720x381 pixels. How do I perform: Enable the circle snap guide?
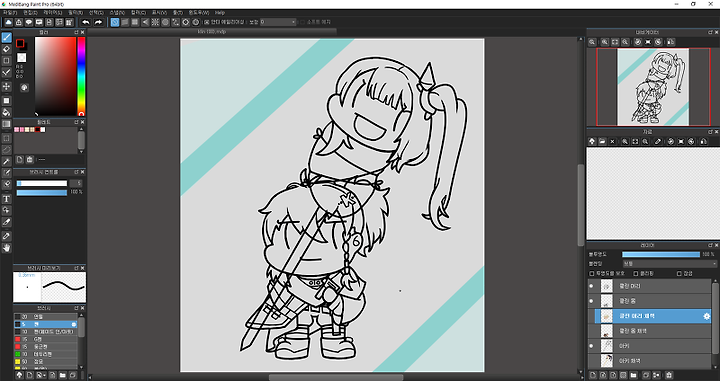point(165,22)
